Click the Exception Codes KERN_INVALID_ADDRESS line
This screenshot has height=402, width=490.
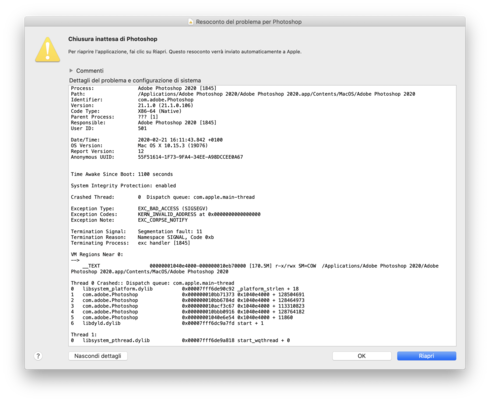coord(166,214)
